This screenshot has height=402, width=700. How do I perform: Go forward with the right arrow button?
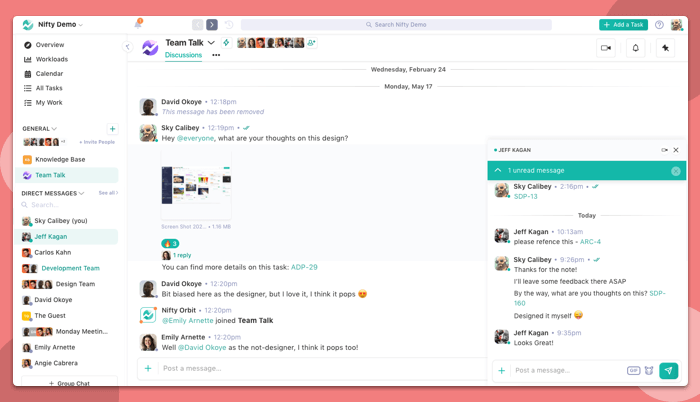point(212,25)
